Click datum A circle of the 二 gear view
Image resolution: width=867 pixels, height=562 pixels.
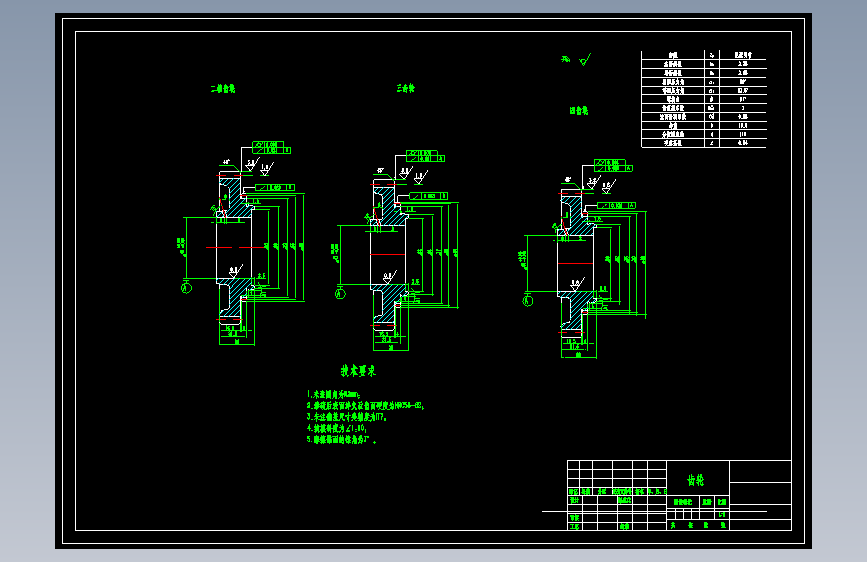pyautogui.click(x=186, y=288)
